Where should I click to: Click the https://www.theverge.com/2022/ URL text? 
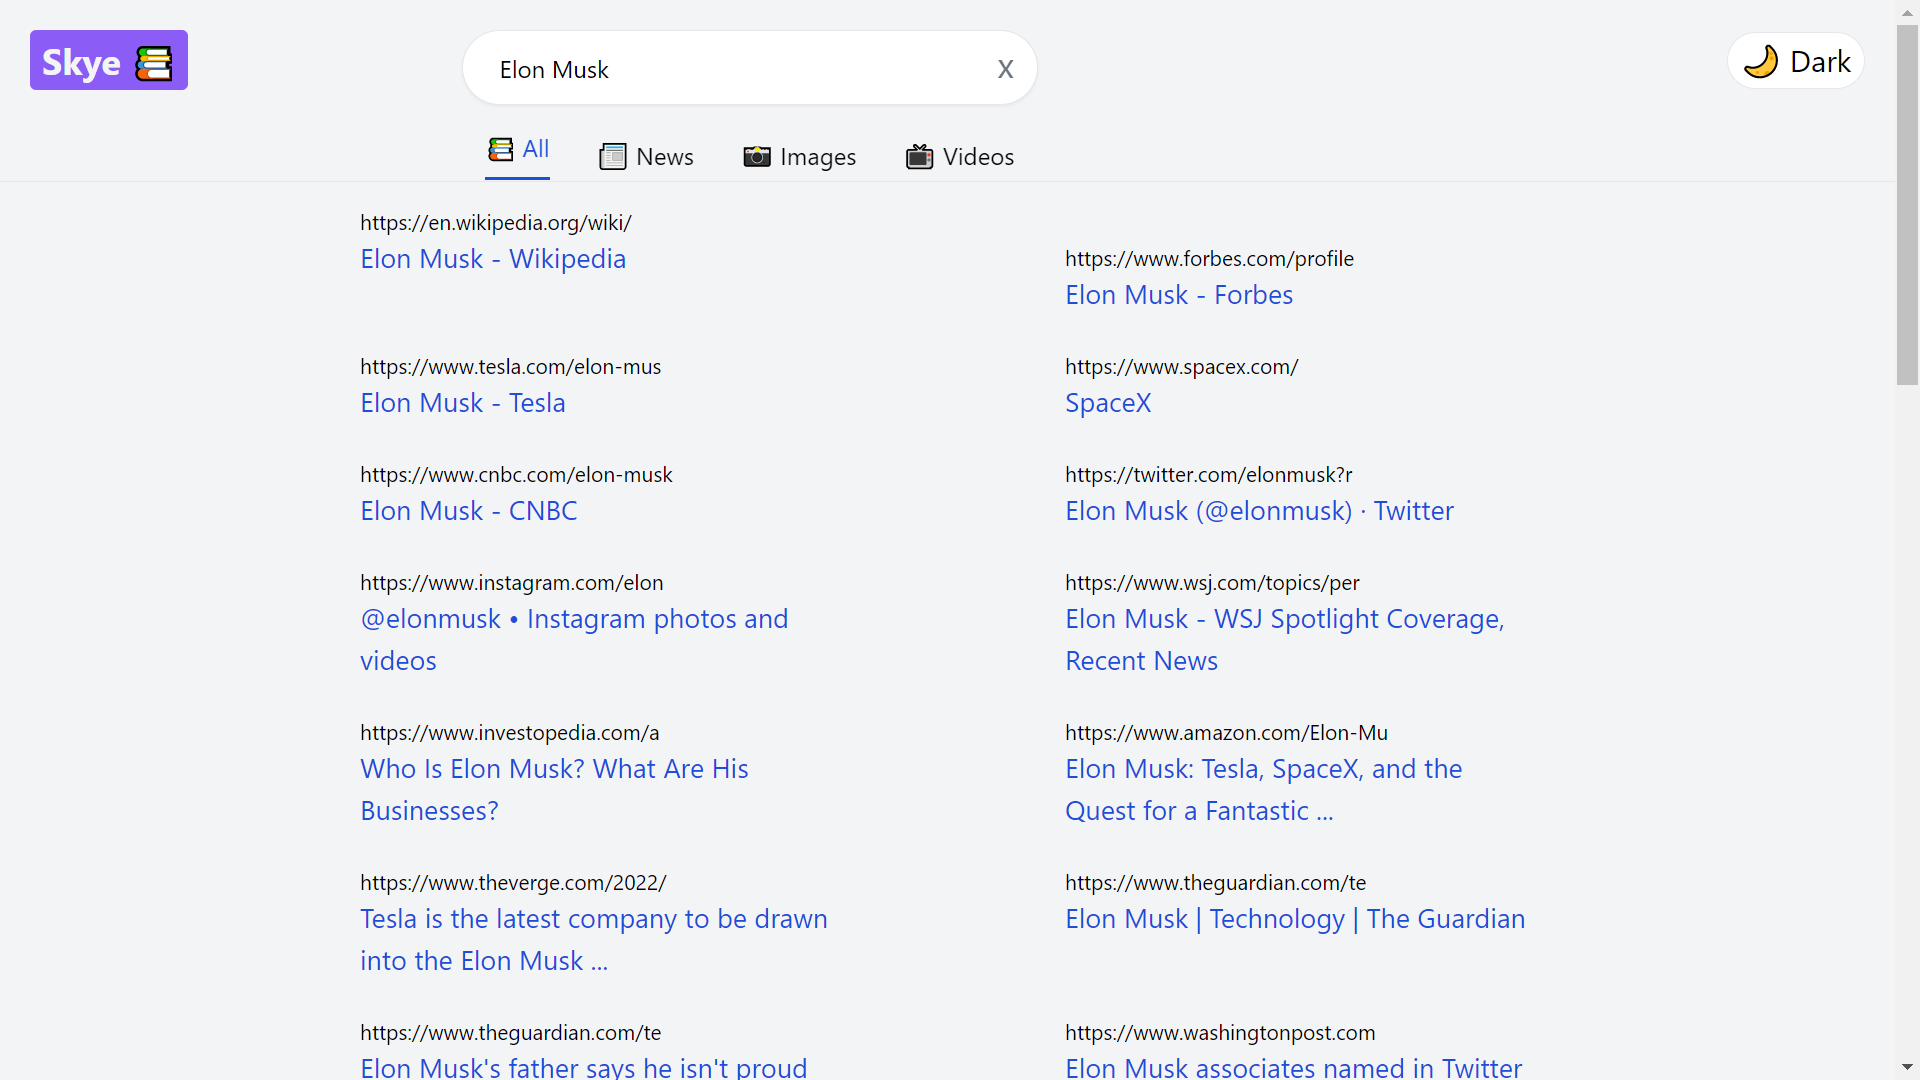tap(513, 883)
